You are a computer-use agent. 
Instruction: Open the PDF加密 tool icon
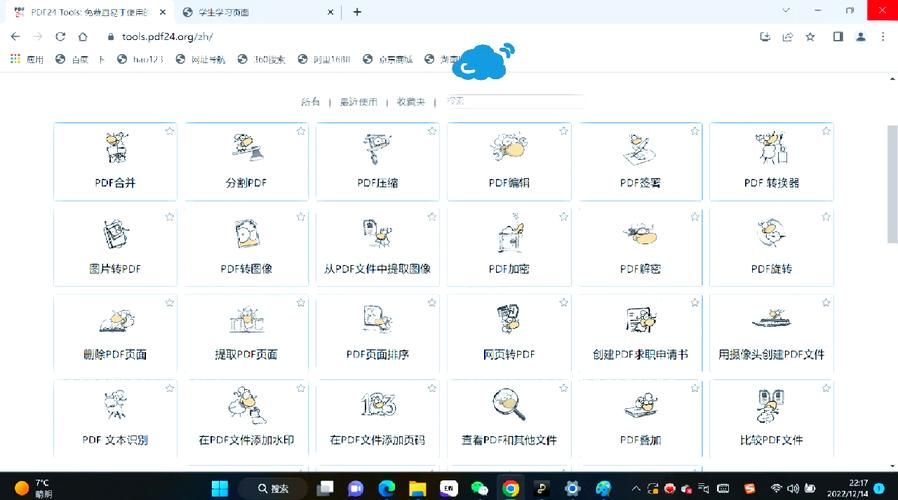[x=510, y=233]
